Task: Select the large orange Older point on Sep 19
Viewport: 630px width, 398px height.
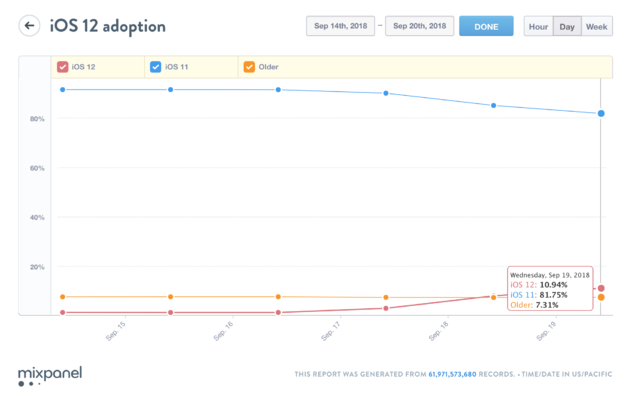Action: [x=601, y=298]
